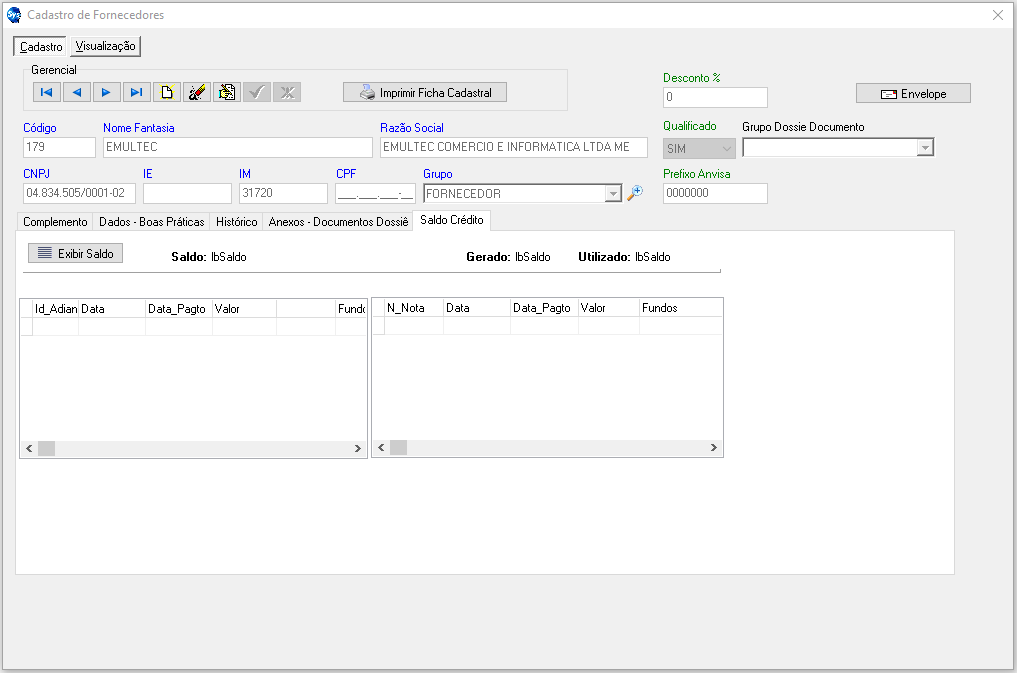Click the Envelope button
The height and width of the screenshot is (673, 1017).
pos(913,93)
